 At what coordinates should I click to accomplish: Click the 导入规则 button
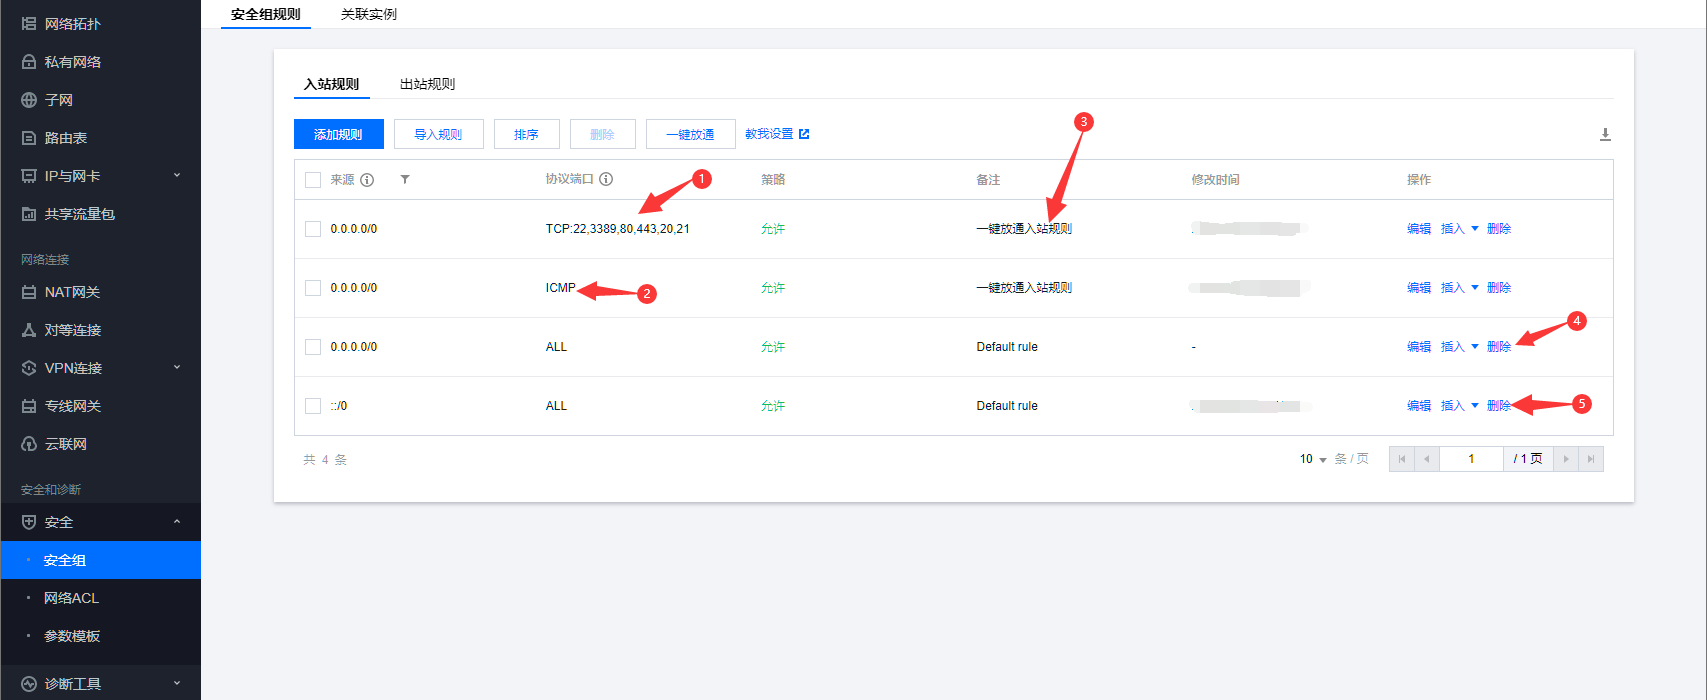pos(439,134)
